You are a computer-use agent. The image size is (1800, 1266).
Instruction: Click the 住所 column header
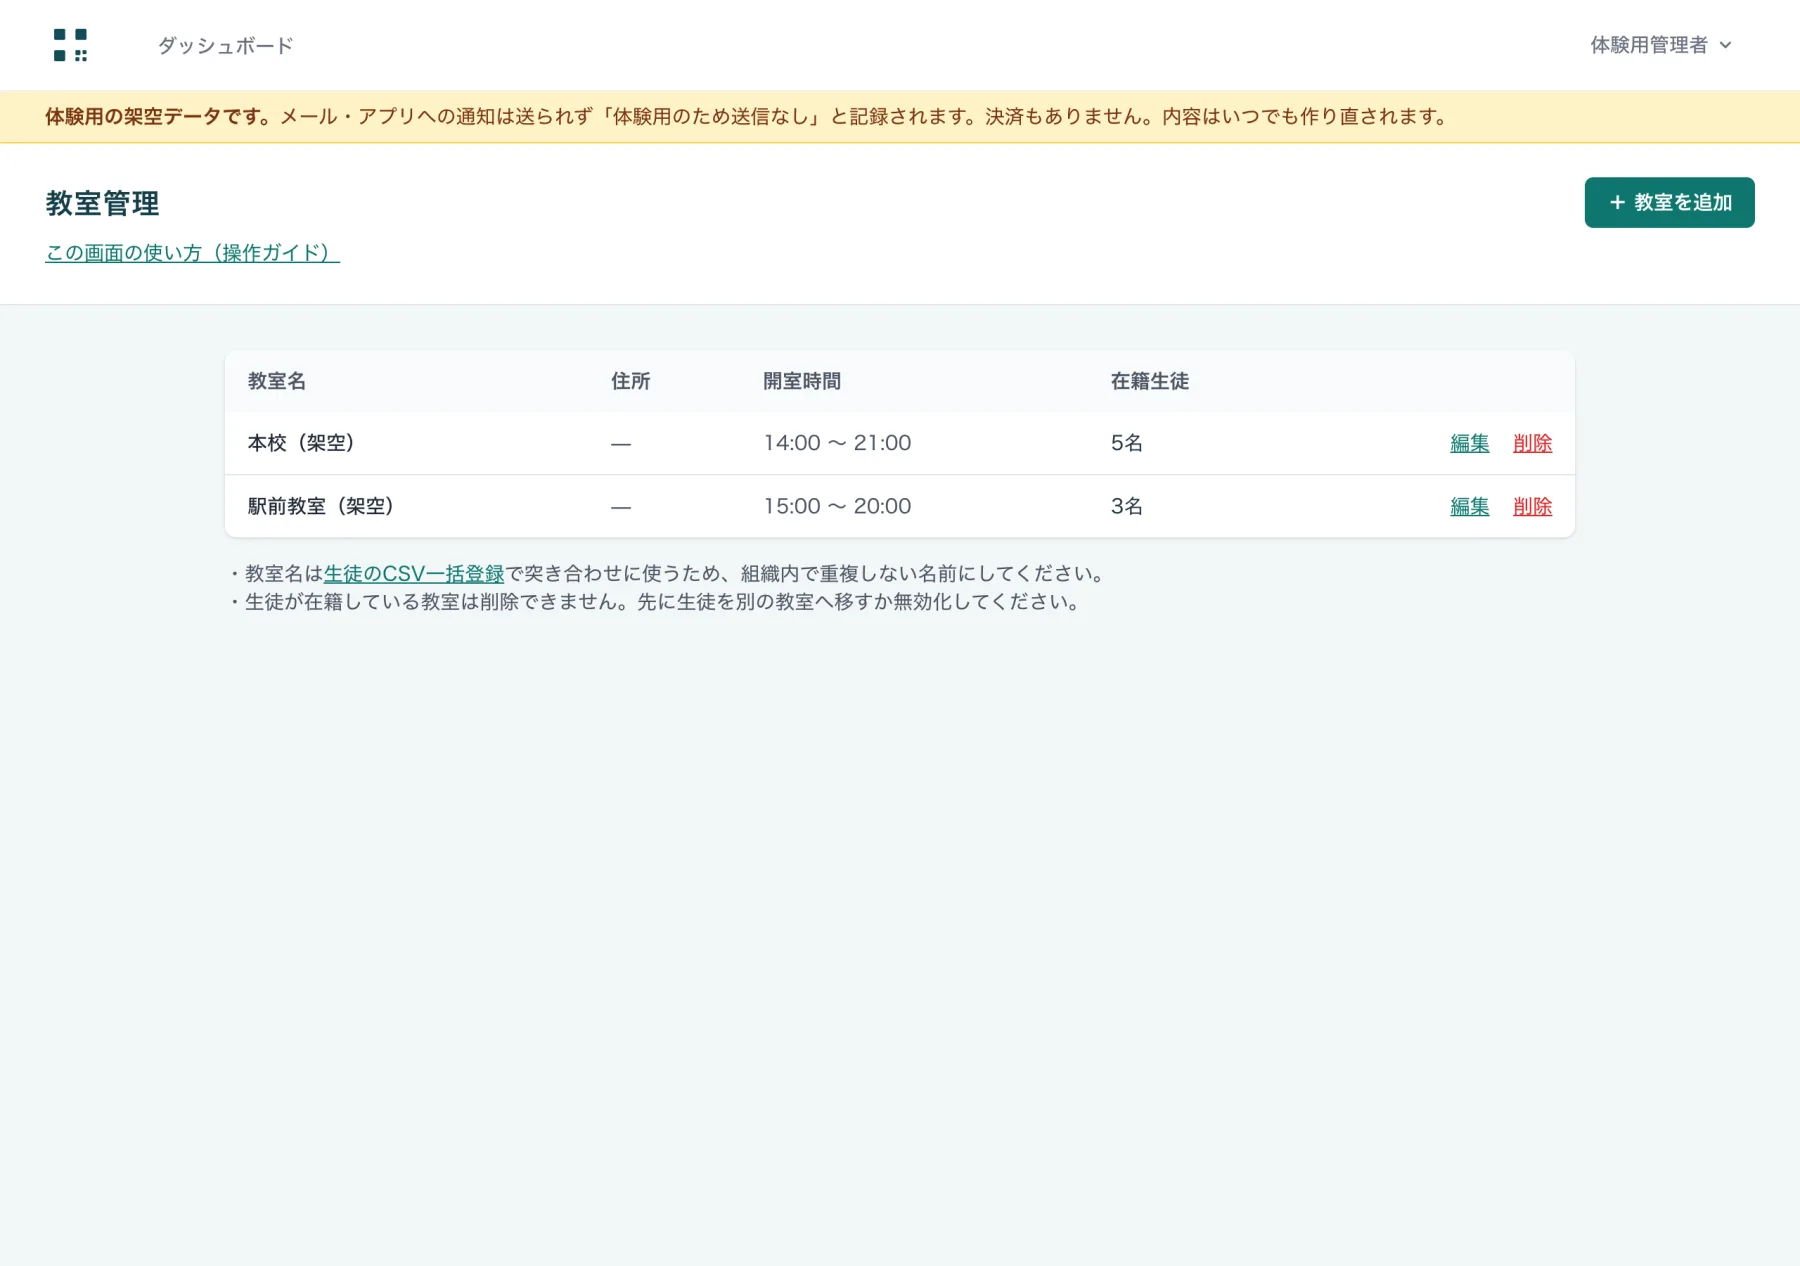pos(630,381)
